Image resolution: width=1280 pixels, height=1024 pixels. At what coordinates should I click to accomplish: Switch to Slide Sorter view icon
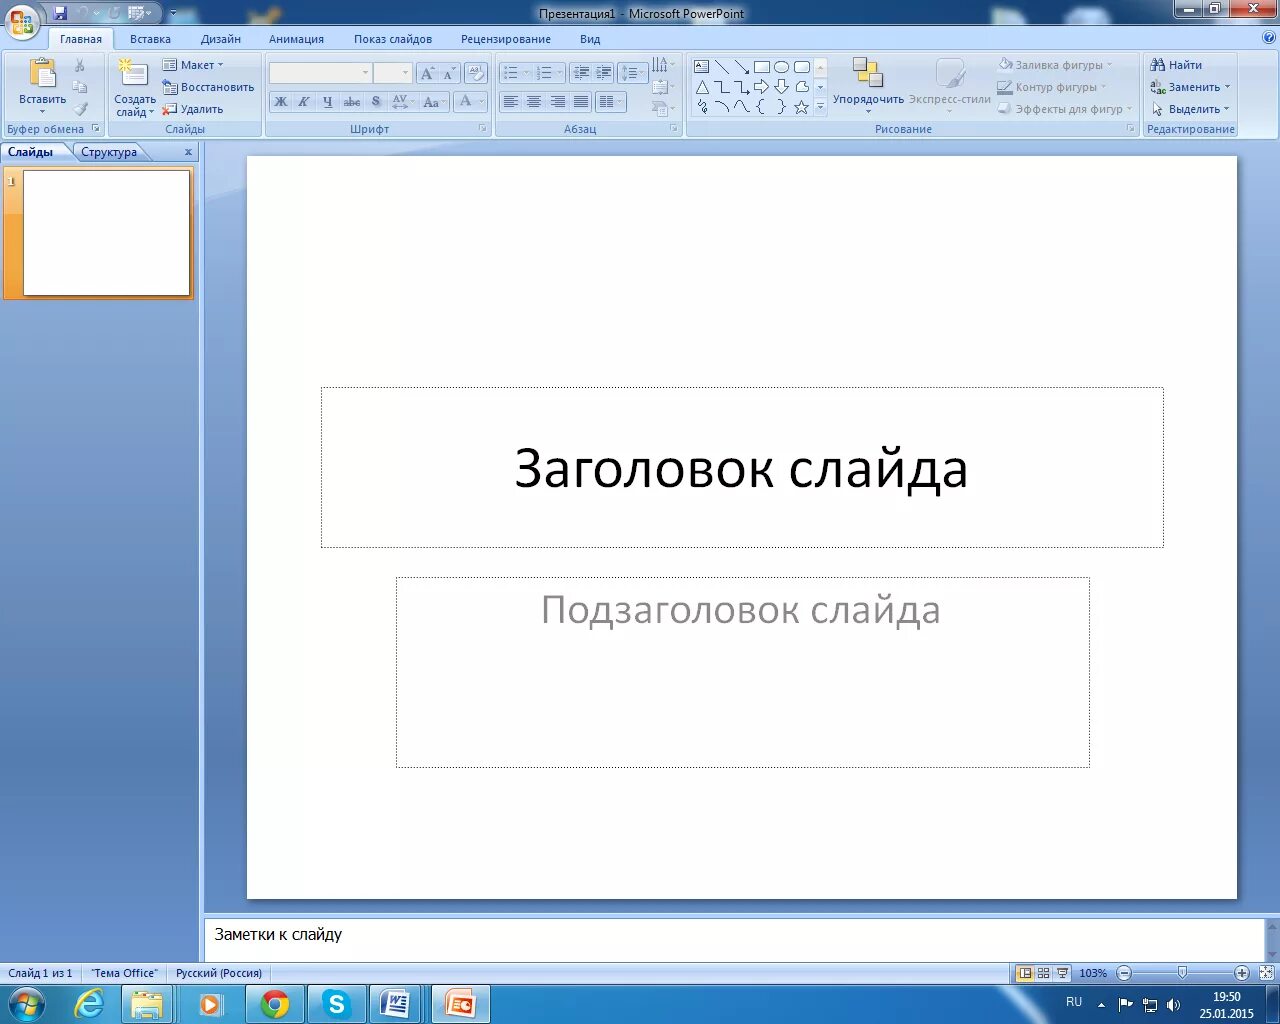tap(1043, 973)
